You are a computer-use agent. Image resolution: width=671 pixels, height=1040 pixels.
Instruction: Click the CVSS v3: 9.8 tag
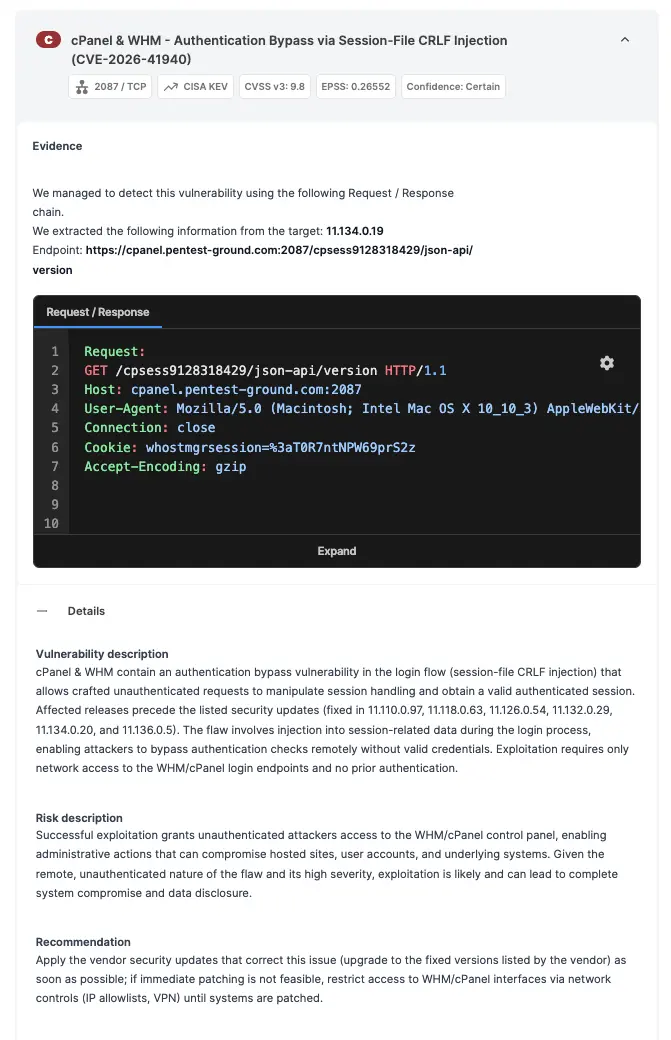tap(274, 87)
